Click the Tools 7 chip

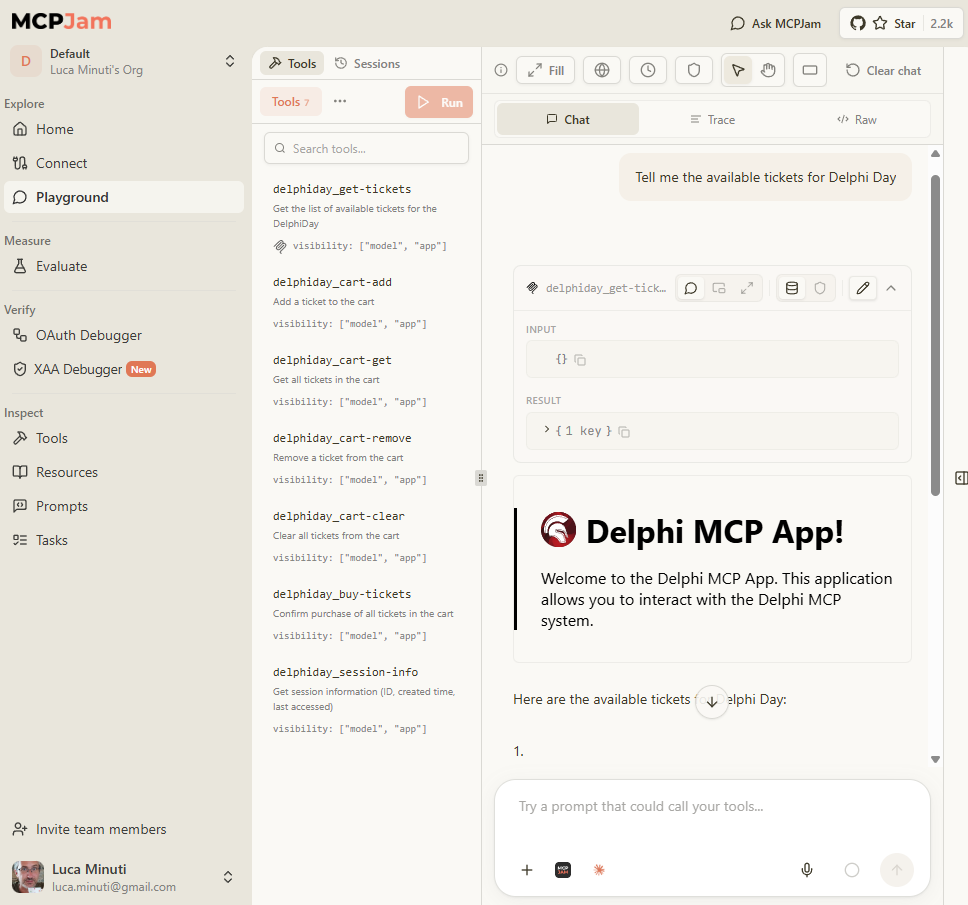(291, 102)
